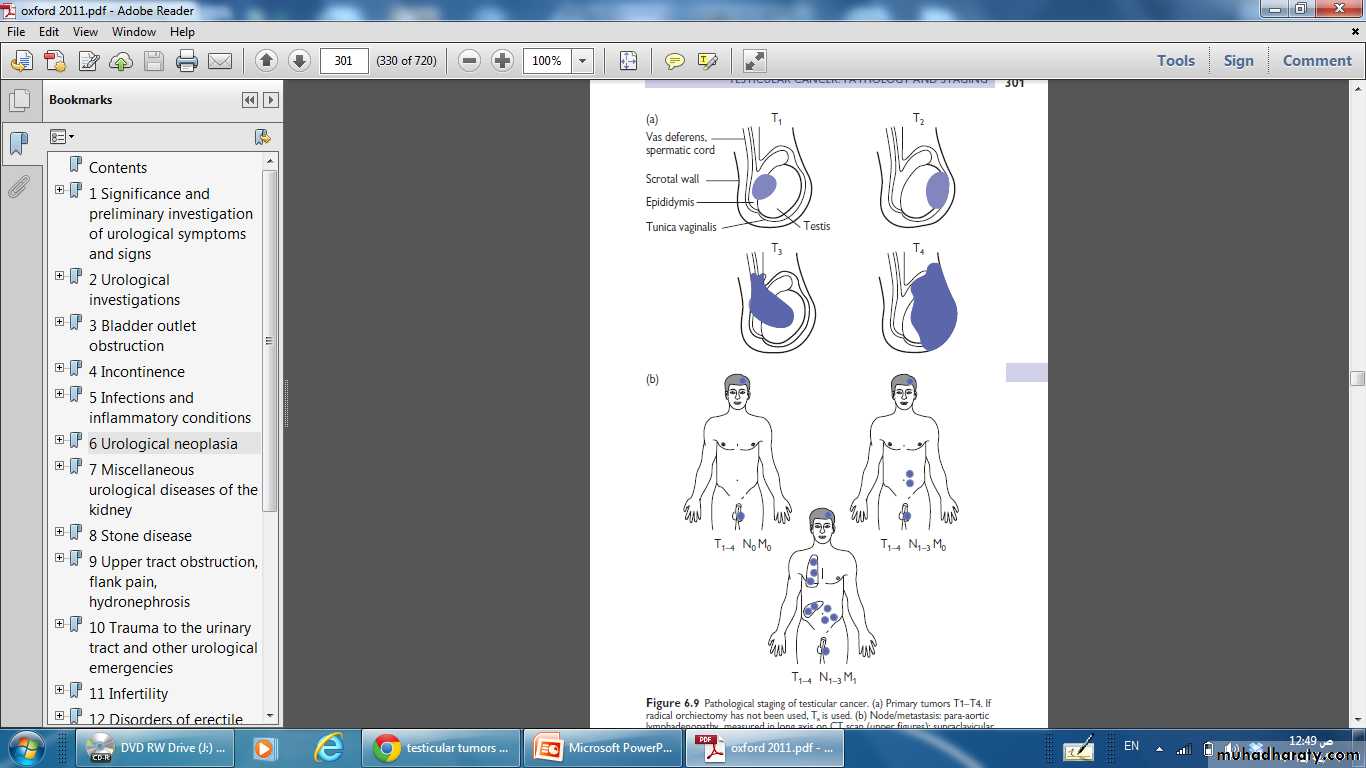The image size is (1366, 768).
Task: Open the Window menu
Action: tap(134, 32)
